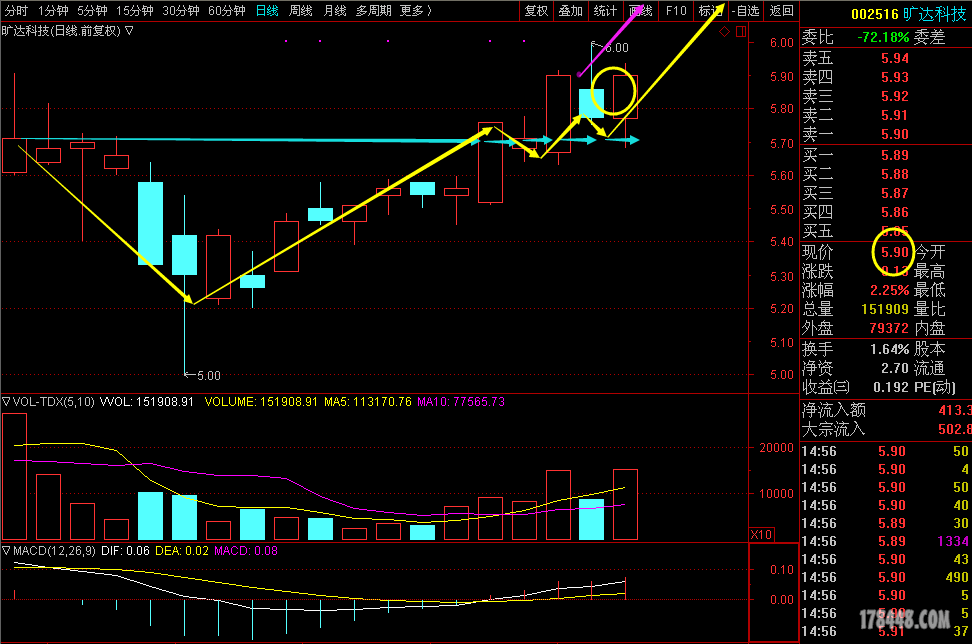Click the 大宗流入 row

pos(886,429)
